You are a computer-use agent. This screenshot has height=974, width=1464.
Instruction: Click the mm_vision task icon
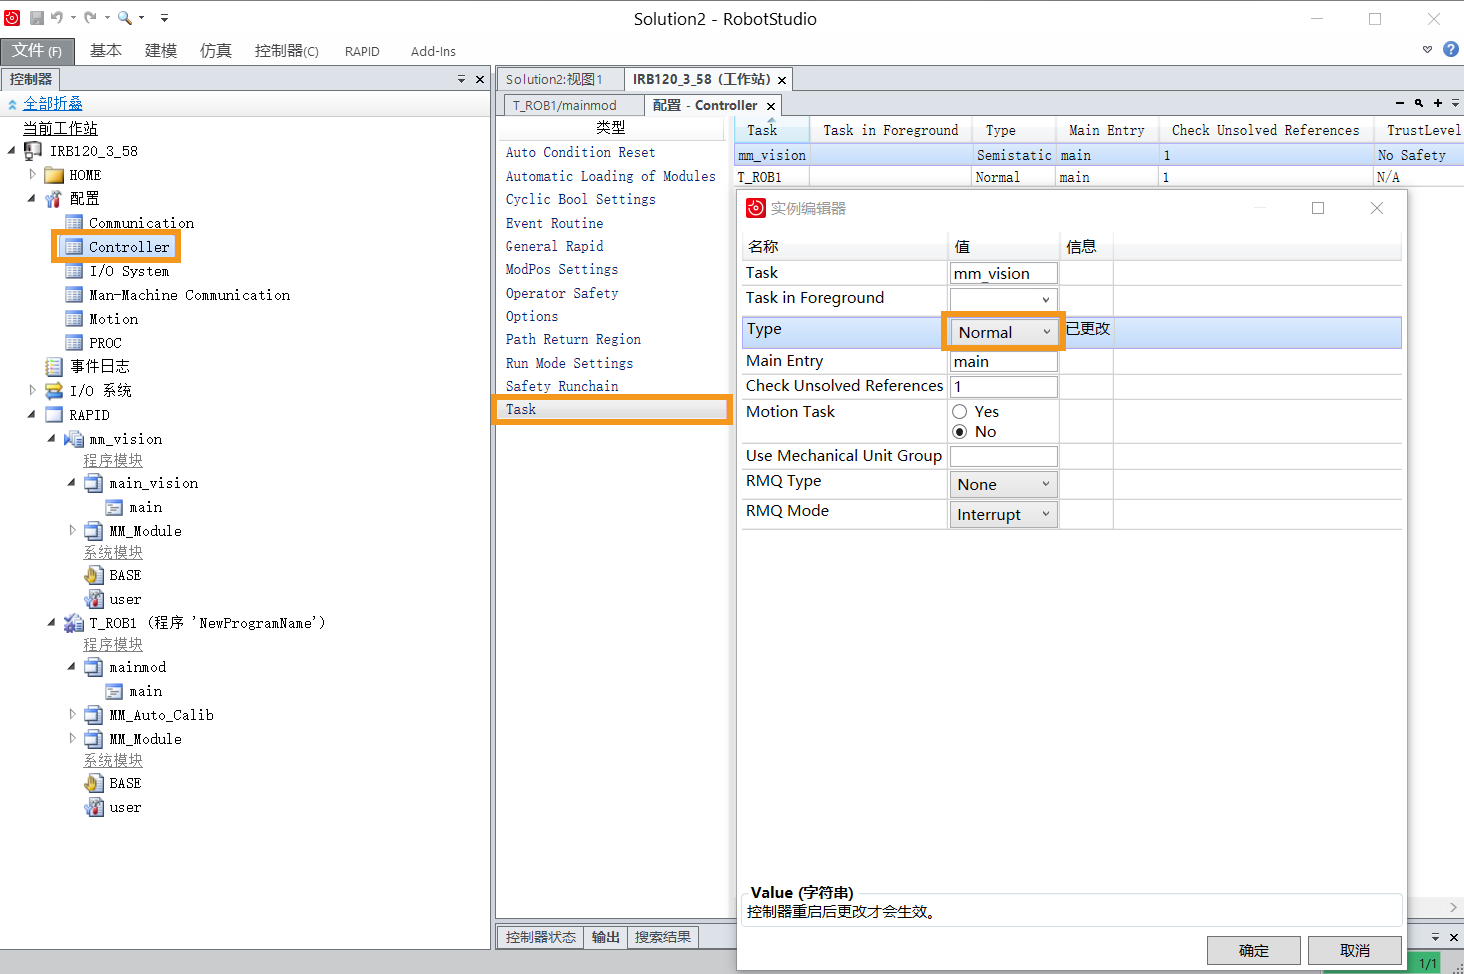coord(74,439)
